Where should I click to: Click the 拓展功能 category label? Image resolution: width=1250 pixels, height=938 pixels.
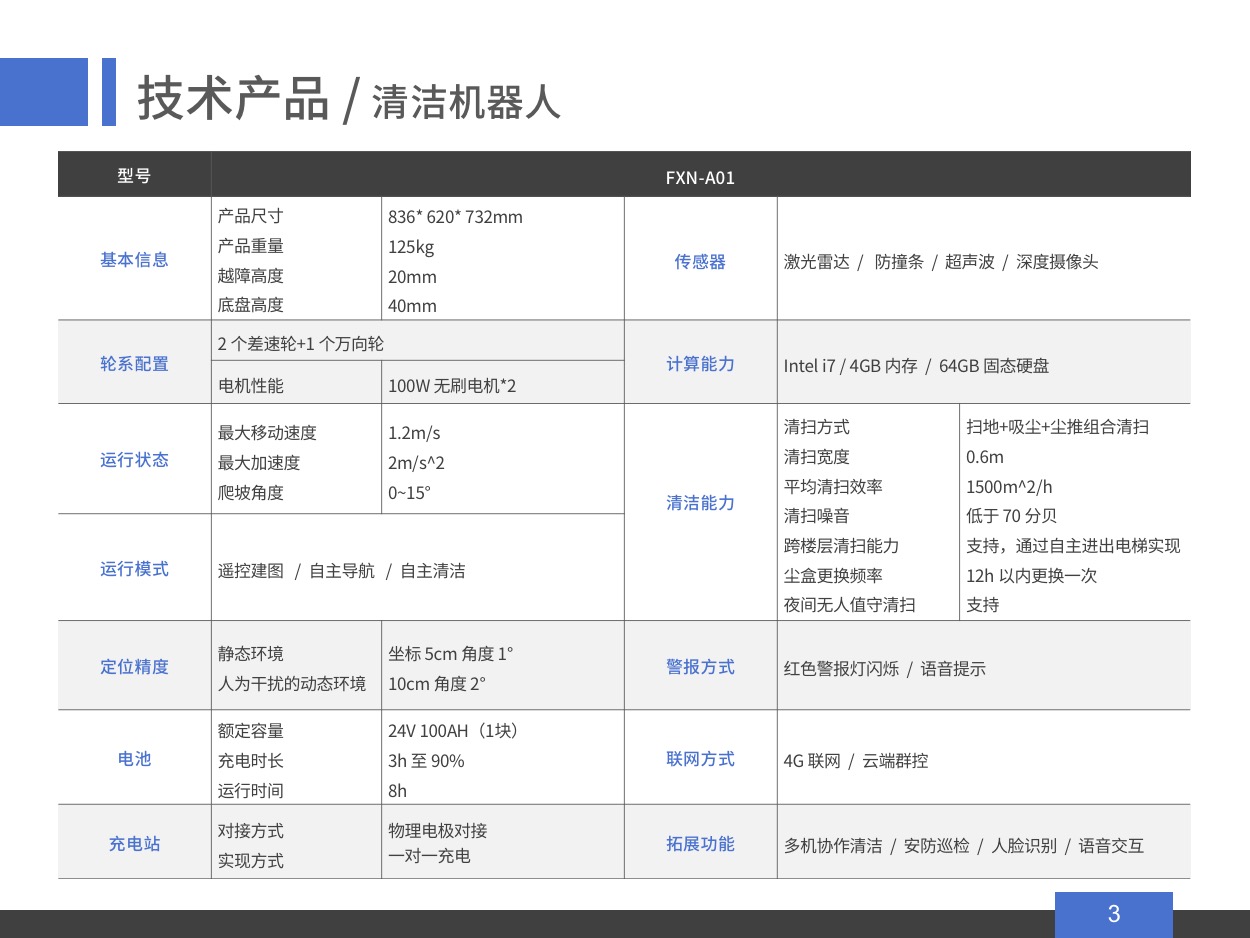pyautogui.click(x=700, y=844)
